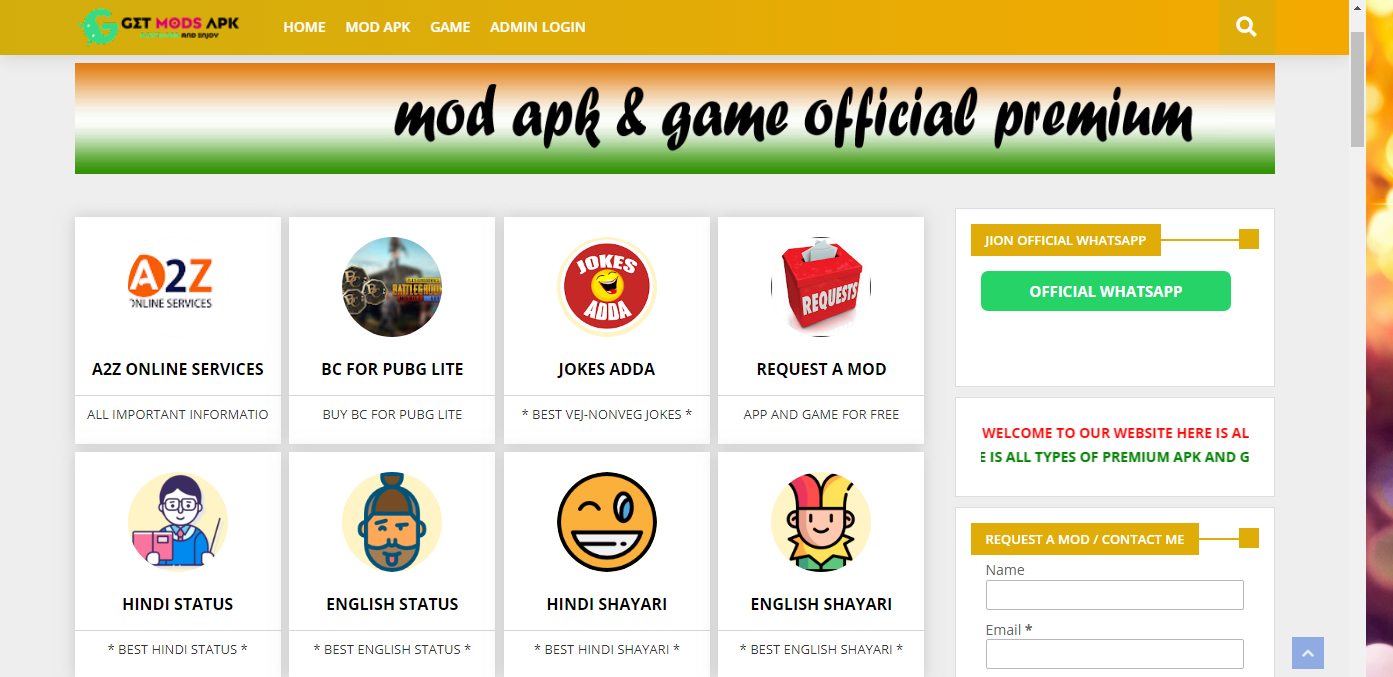This screenshot has height=677, width=1393.
Task: Select the English Status bearded man icon
Action: [392, 522]
